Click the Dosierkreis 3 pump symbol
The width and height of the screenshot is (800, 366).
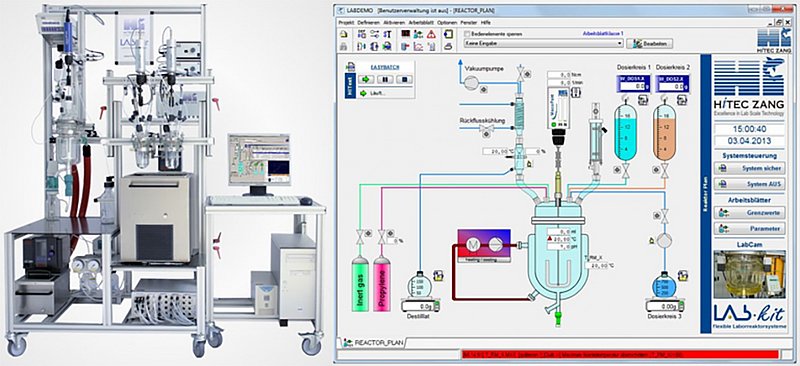click(x=664, y=240)
